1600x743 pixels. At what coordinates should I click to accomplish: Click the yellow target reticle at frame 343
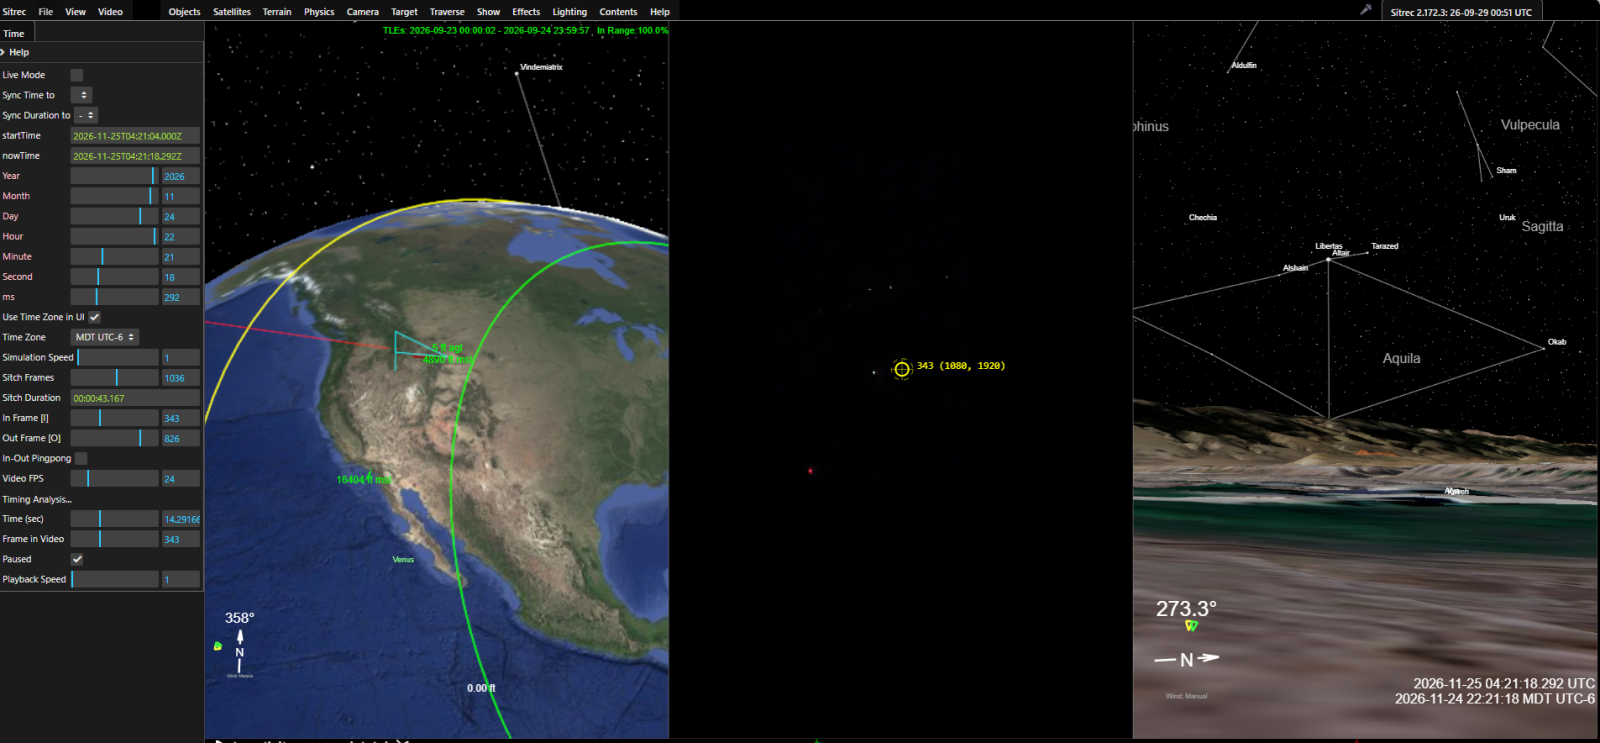(x=902, y=369)
